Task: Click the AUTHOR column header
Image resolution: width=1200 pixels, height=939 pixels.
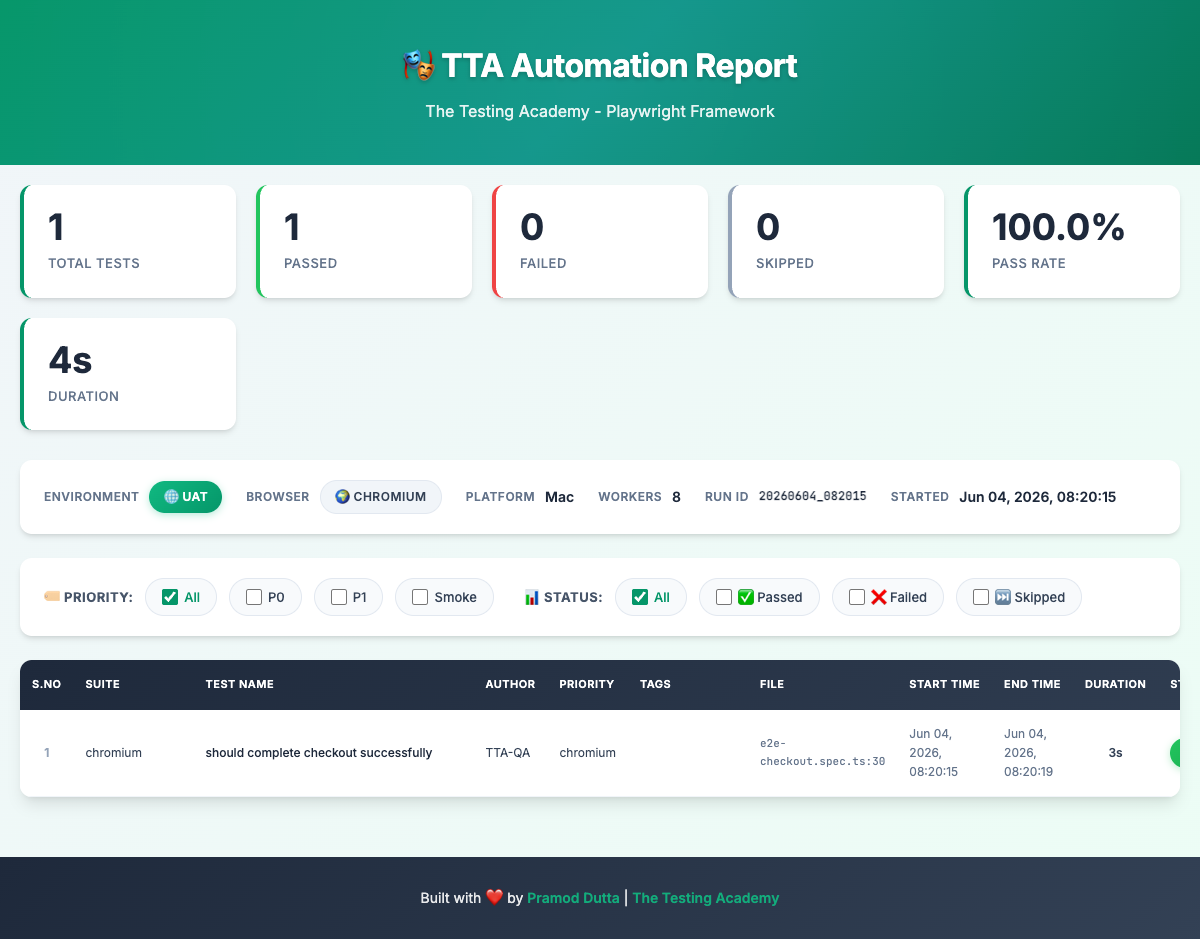Action: click(x=510, y=685)
